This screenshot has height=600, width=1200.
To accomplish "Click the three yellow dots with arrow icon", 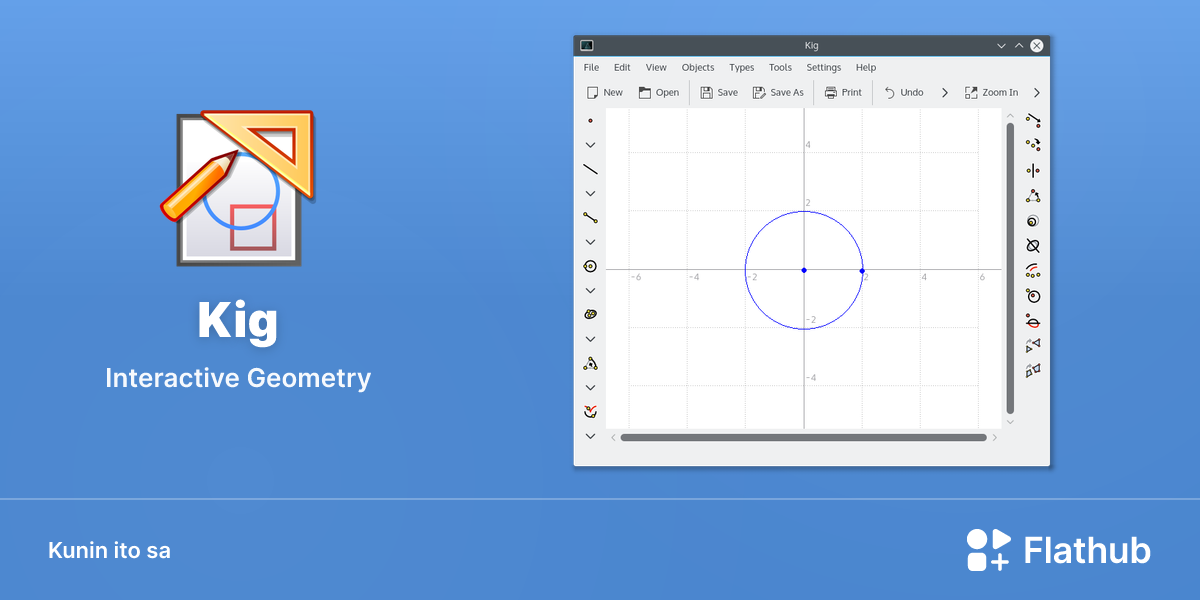I will (1033, 145).
